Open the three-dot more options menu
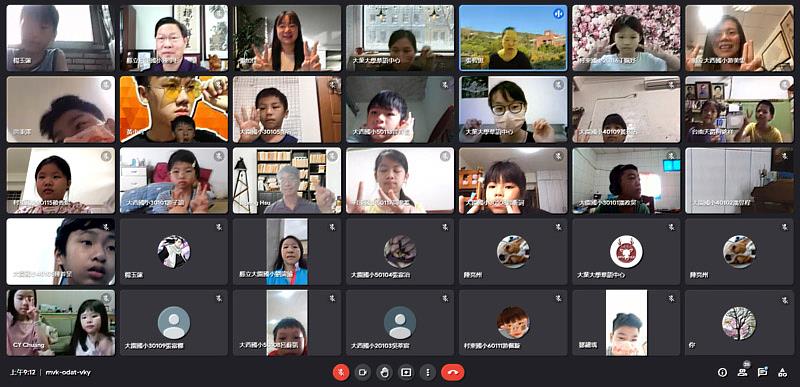The width and height of the screenshot is (800, 387). (428, 372)
